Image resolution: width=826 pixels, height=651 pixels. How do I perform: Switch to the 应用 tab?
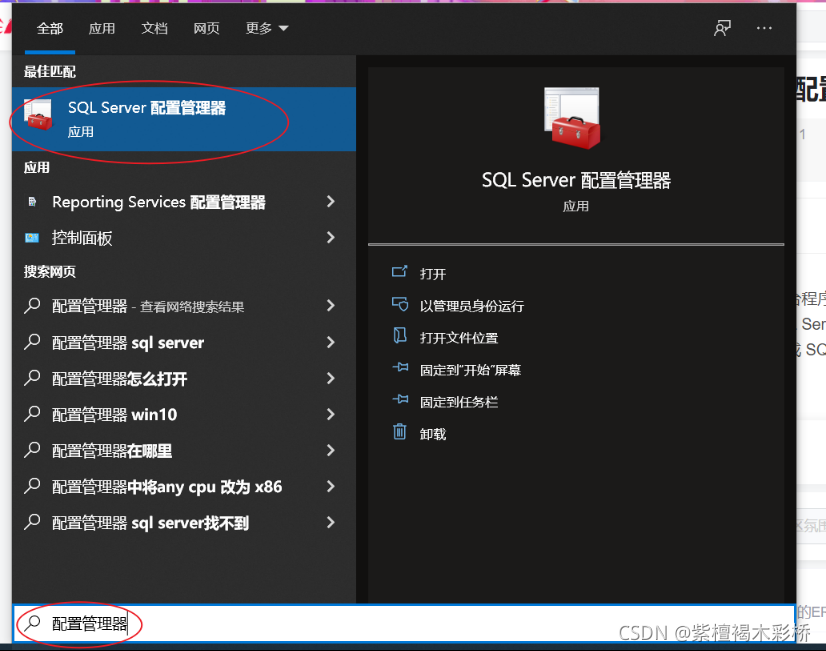102,28
